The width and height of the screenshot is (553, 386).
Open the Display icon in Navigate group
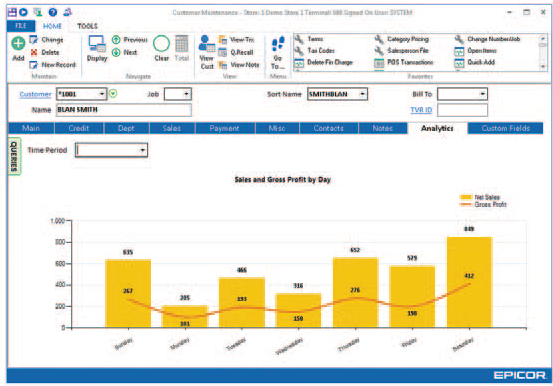point(97,43)
